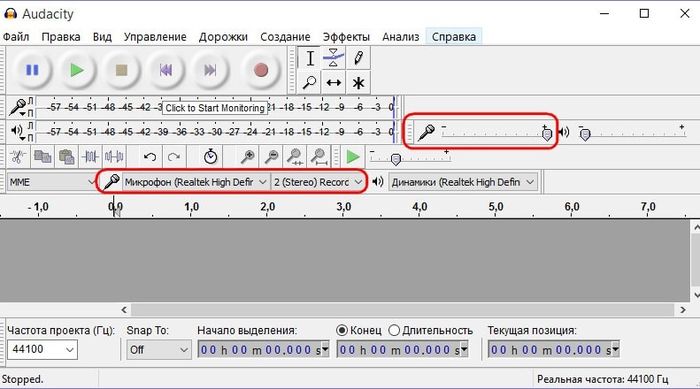Image resolution: width=700 pixels, height=389 pixels.
Task: Click the 2,0 mark on timeline ruler
Action: (267, 207)
